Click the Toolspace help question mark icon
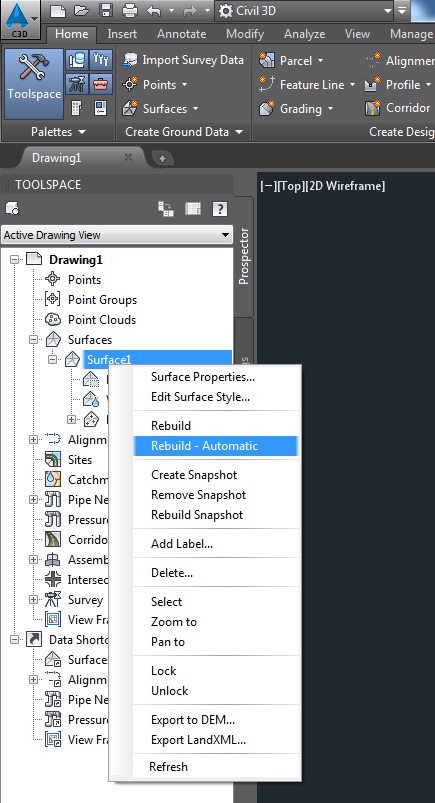435x803 pixels. [220, 208]
